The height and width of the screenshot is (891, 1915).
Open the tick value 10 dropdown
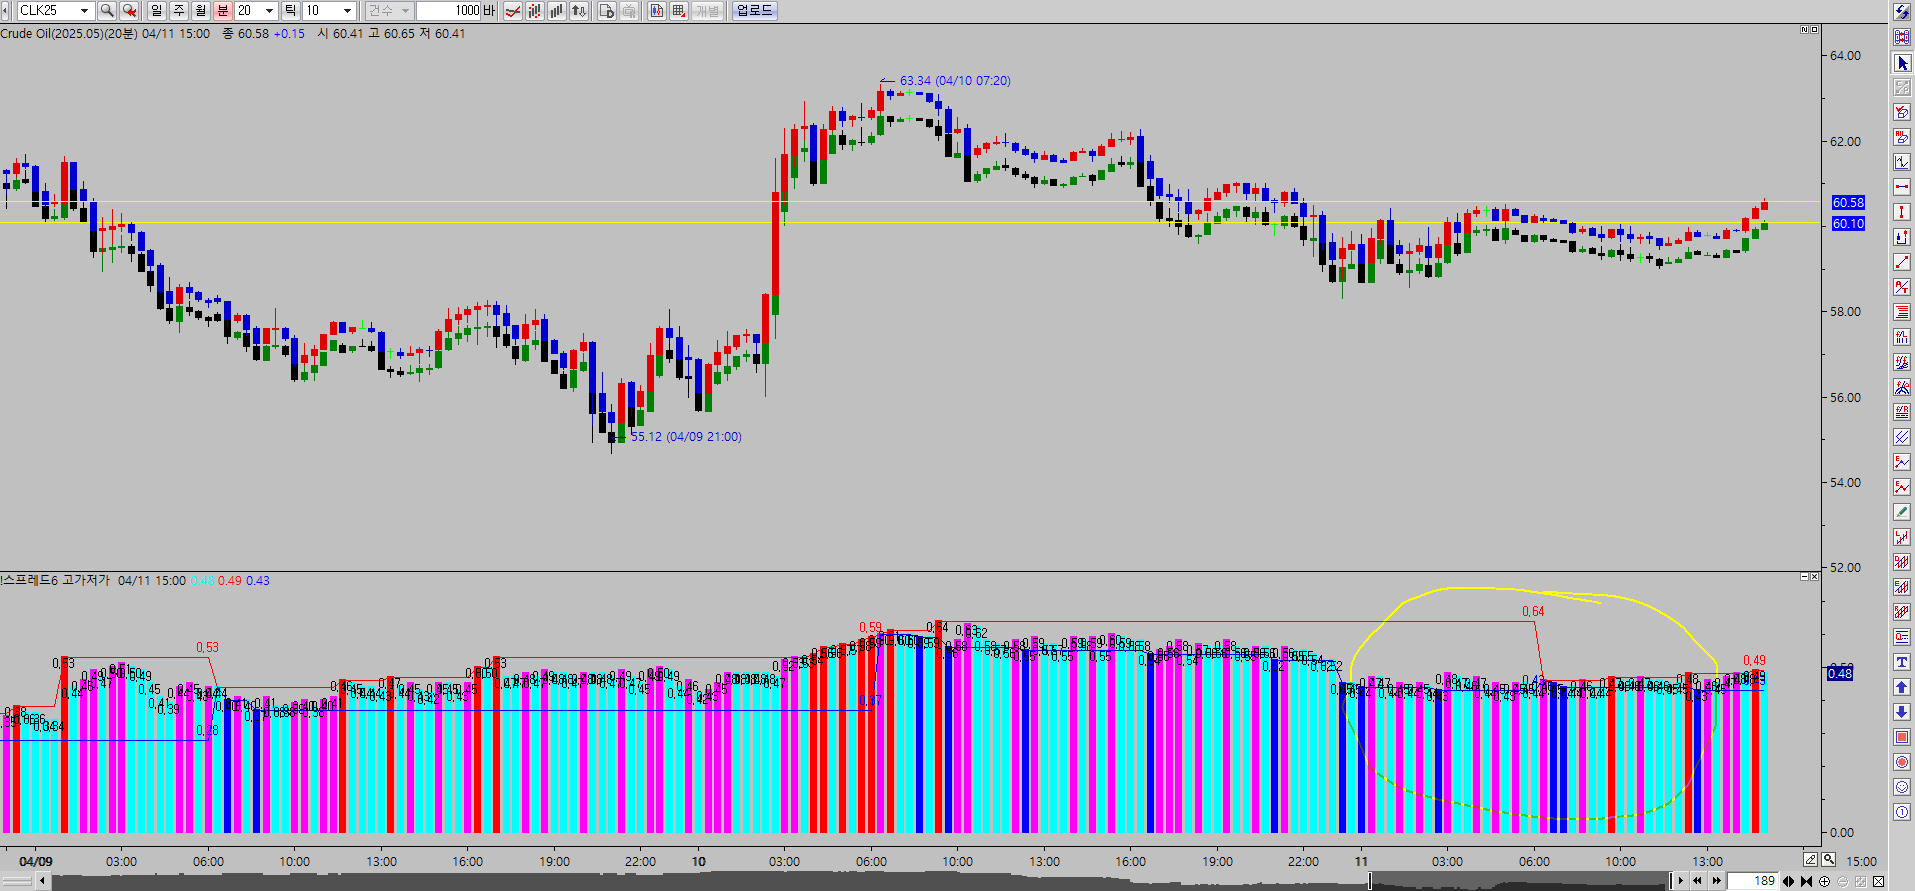(x=347, y=10)
